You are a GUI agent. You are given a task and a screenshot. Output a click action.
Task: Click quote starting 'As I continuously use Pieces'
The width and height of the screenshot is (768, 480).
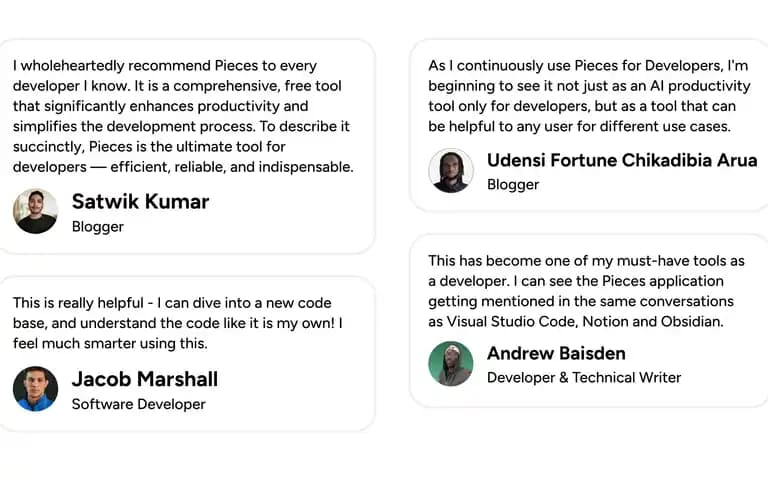tap(589, 96)
